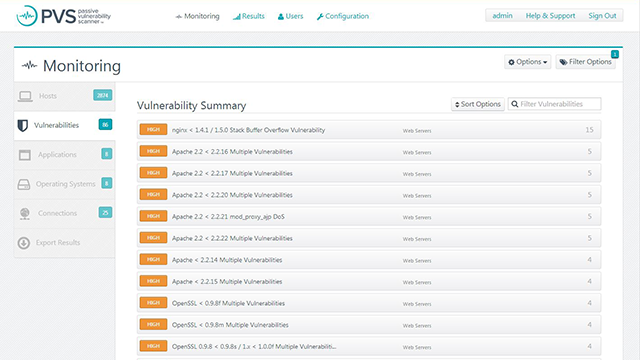
Task: Expand Apache 2.2 < 2.2.16 Multiple Vulnerabilities
Action: coord(369,151)
